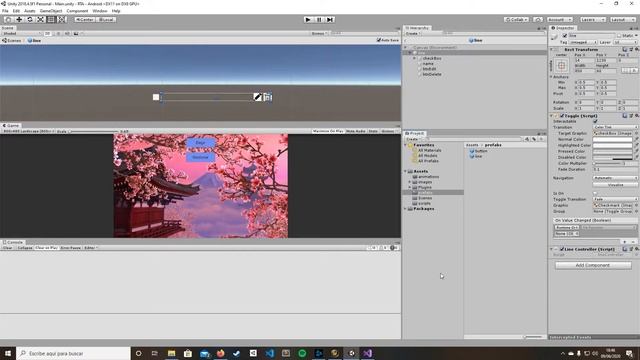640x360 pixels.
Task: Select checkBox in Hierarchy
Action: [x=432, y=58]
